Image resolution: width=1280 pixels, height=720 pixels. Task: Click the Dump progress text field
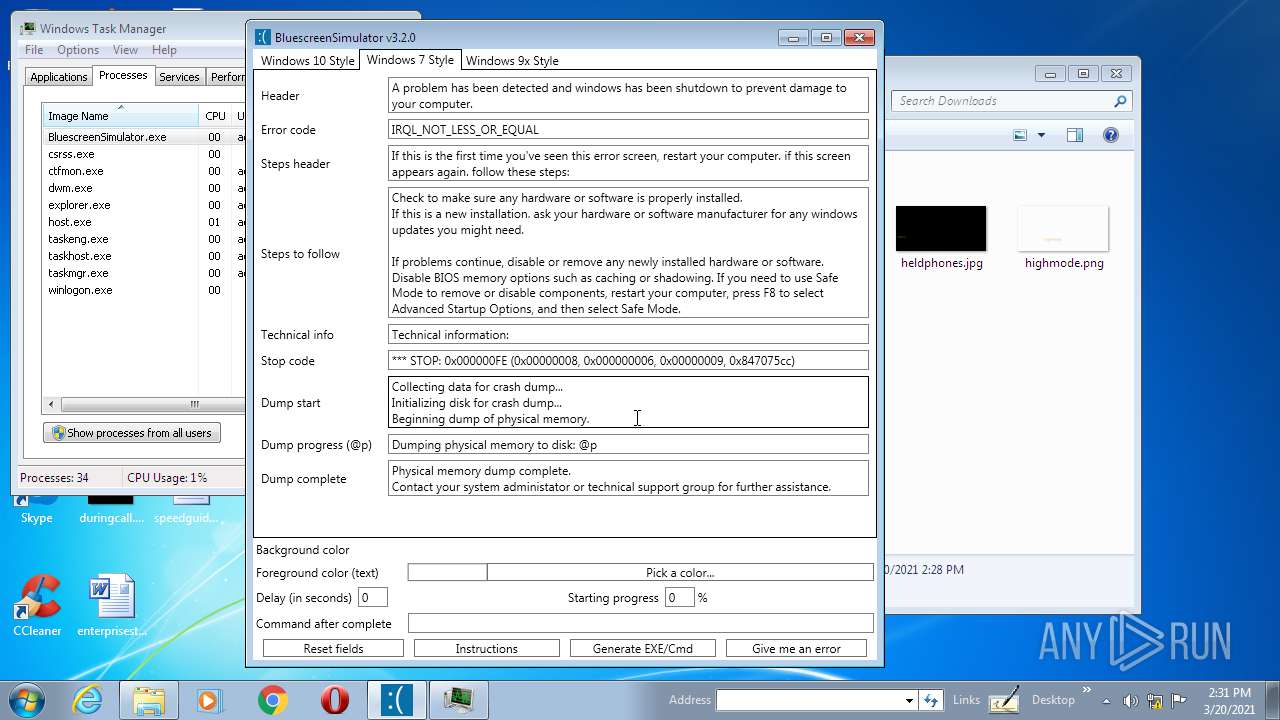(628, 444)
